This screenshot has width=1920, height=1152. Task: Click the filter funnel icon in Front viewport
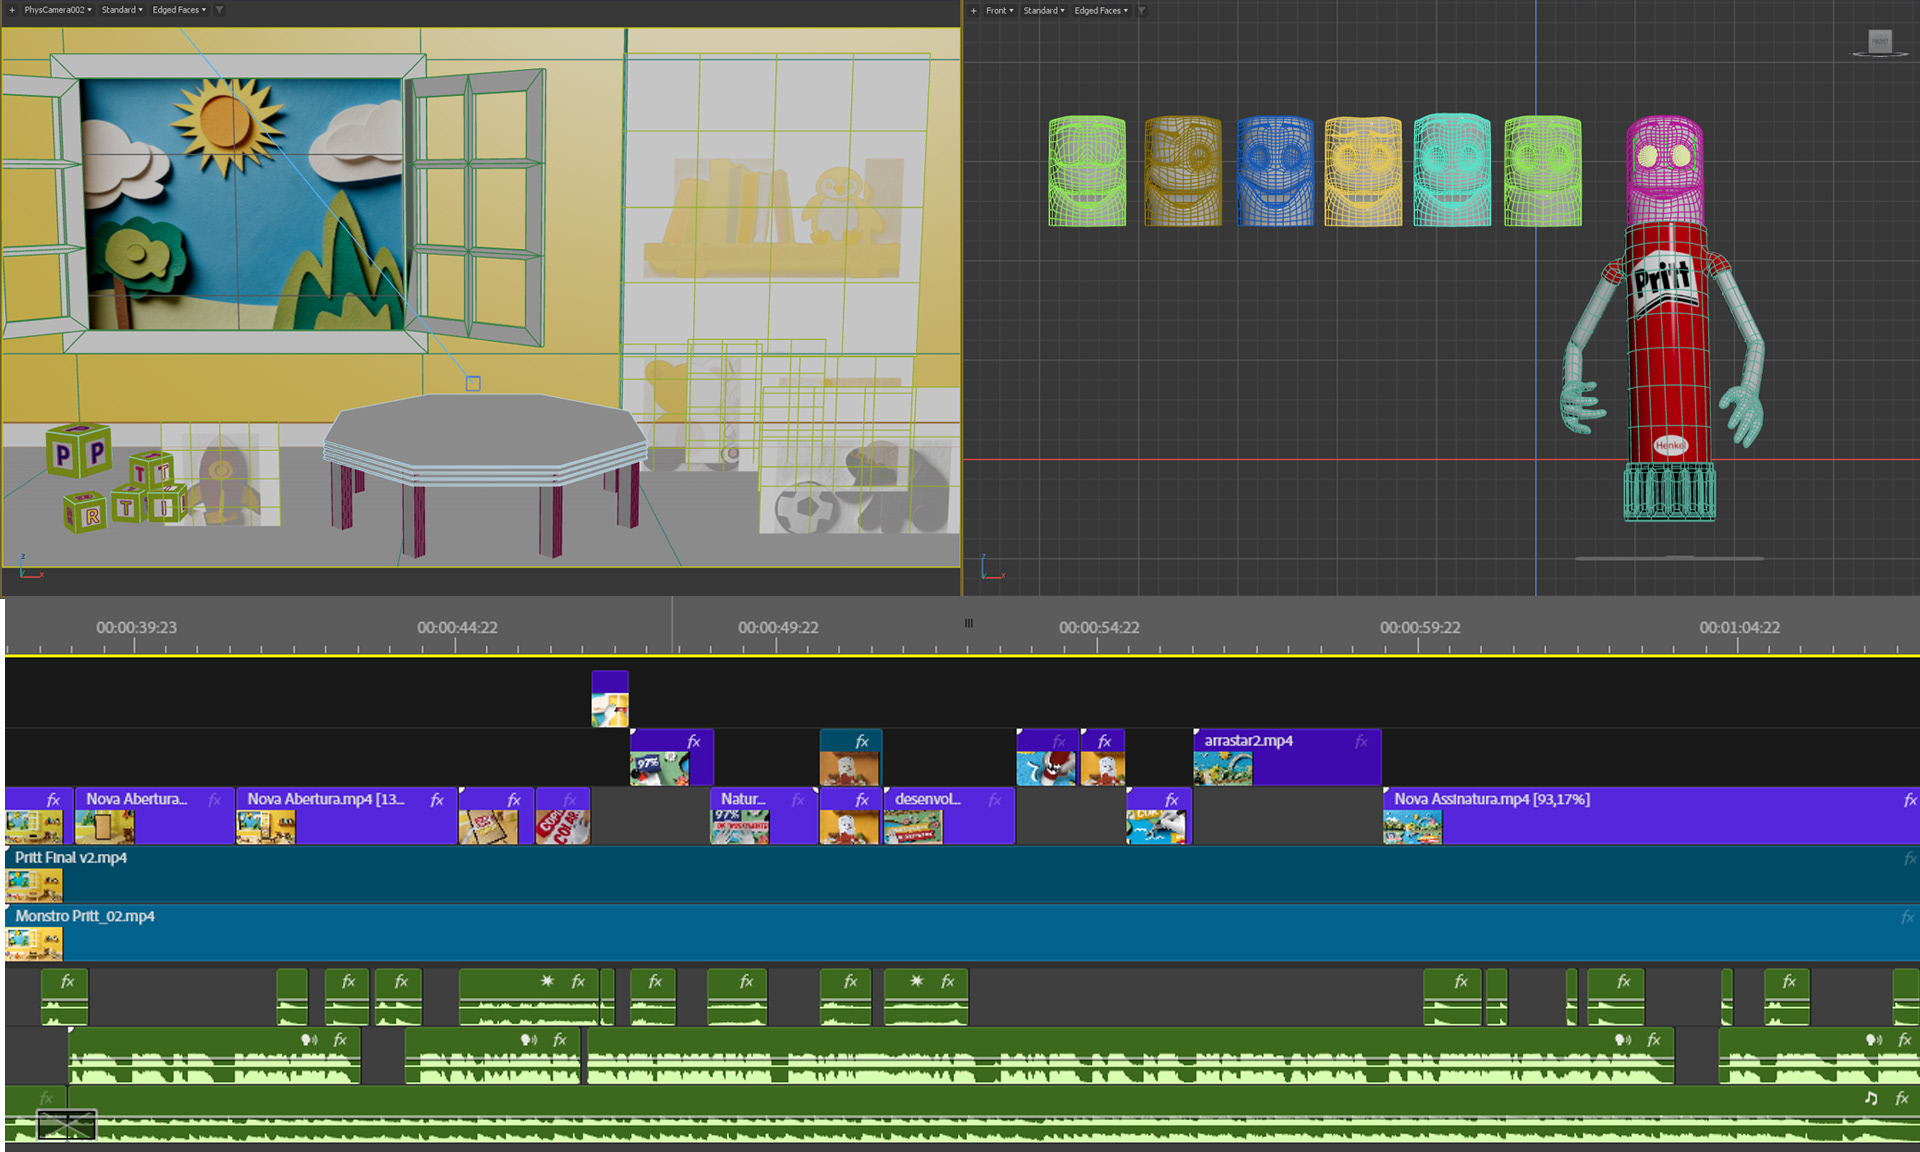click(x=1142, y=11)
